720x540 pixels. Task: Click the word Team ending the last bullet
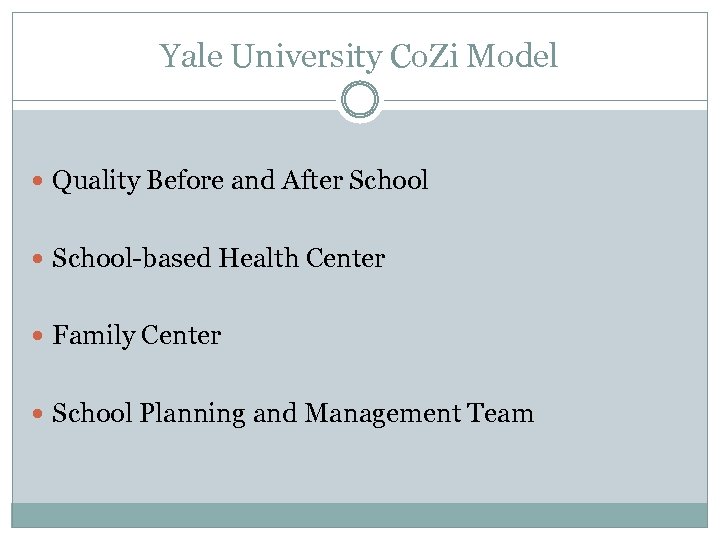point(501,413)
